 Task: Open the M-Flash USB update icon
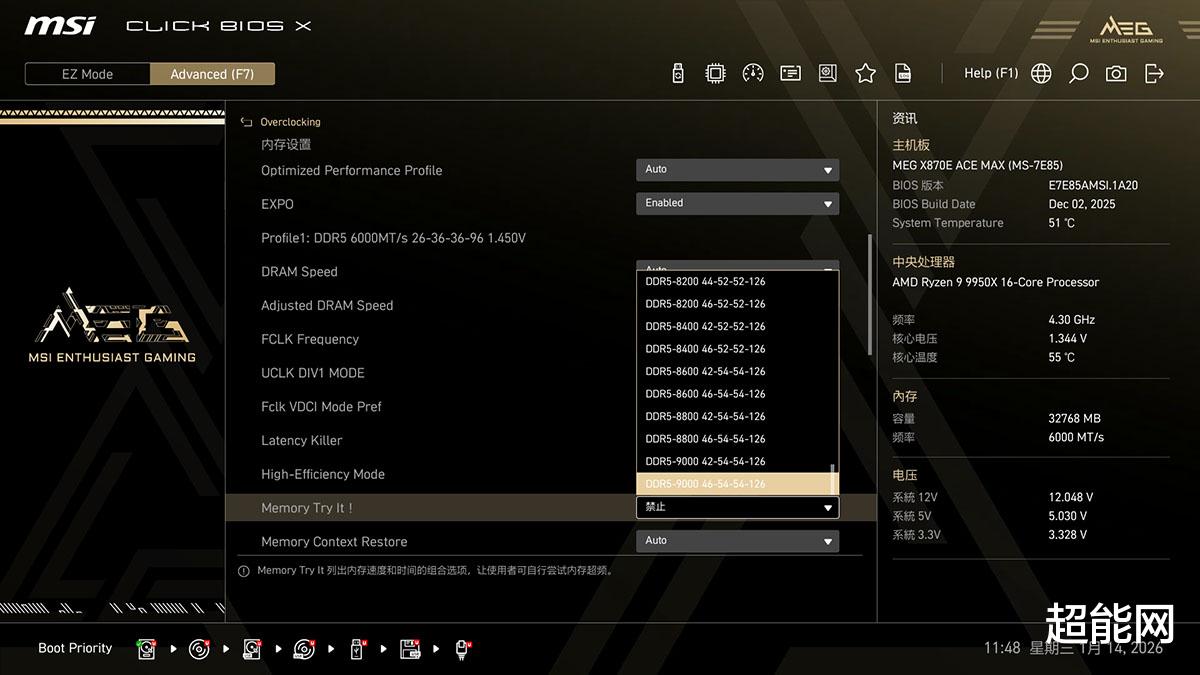pos(678,73)
